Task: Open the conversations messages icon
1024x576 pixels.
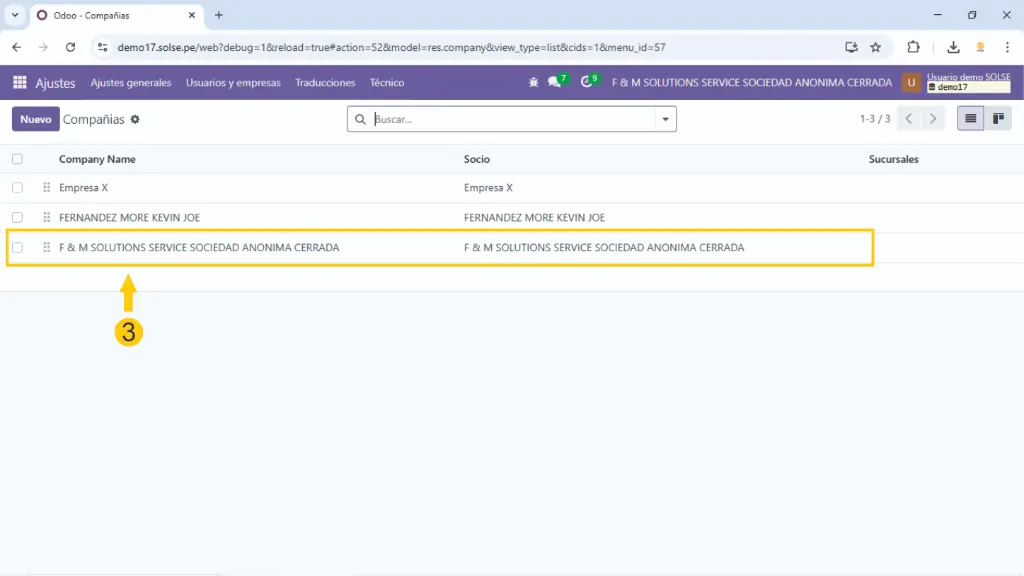Action: 555,83
